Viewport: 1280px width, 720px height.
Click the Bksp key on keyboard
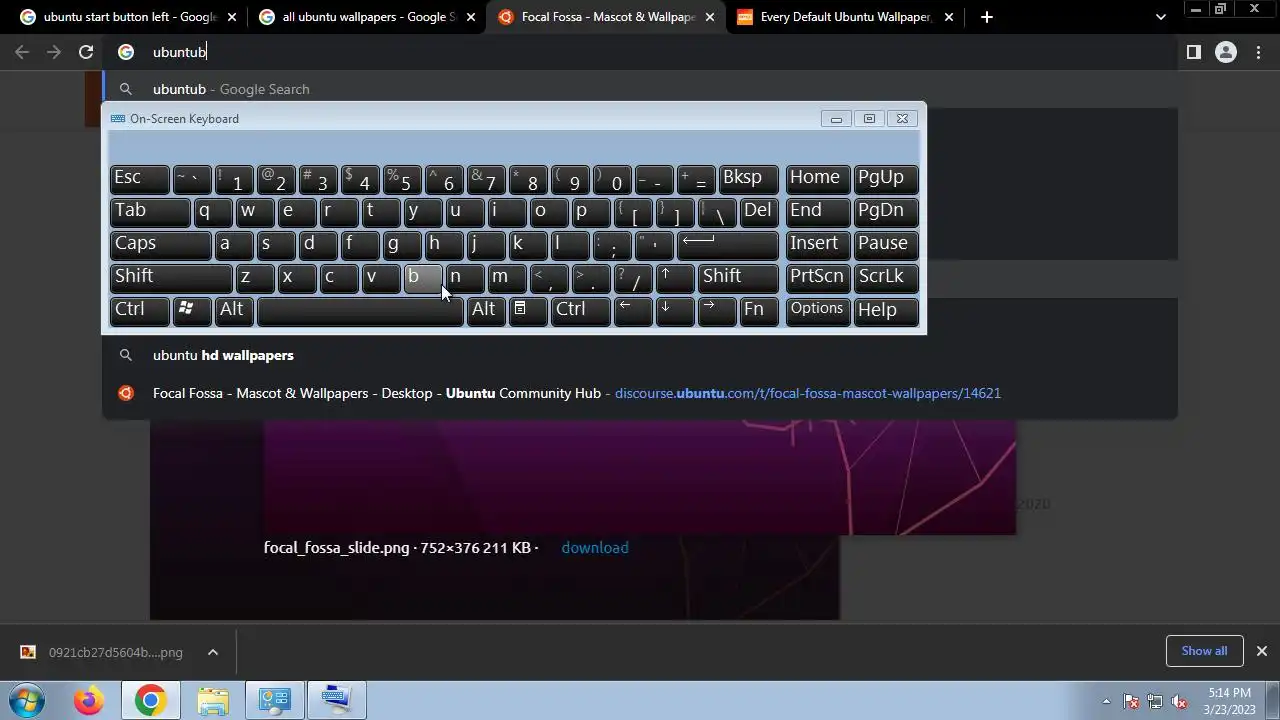click(748, 178)
